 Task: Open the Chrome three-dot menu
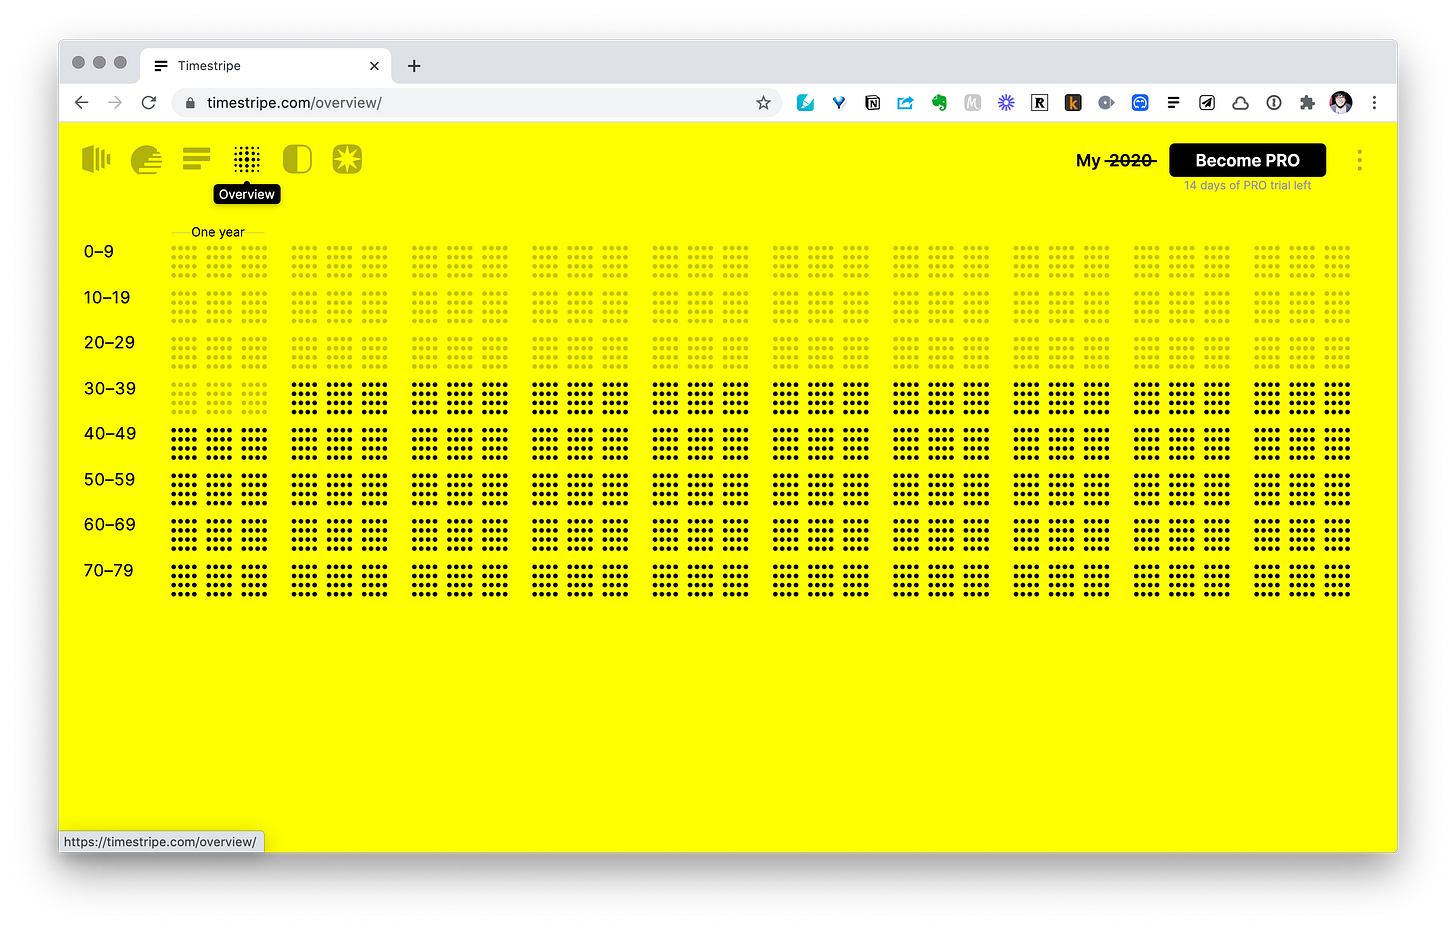click(1374, 102)
